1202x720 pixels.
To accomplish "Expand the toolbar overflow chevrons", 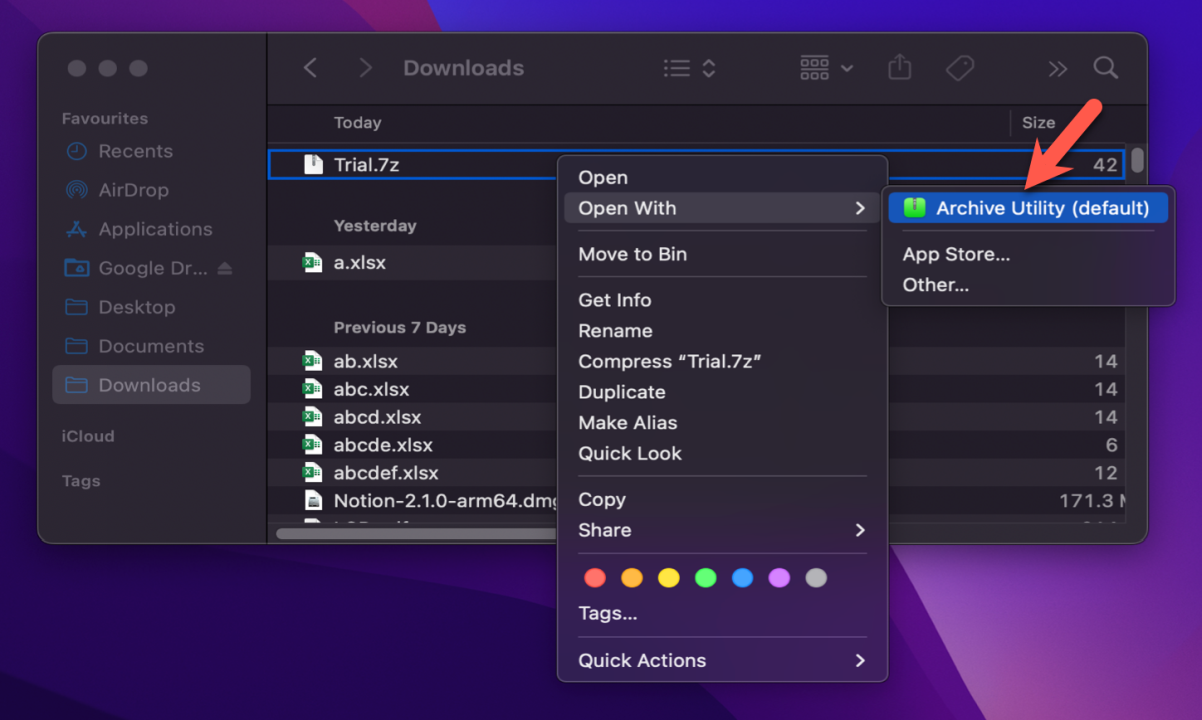I will pyautogui.click(x=1057, y=68).
